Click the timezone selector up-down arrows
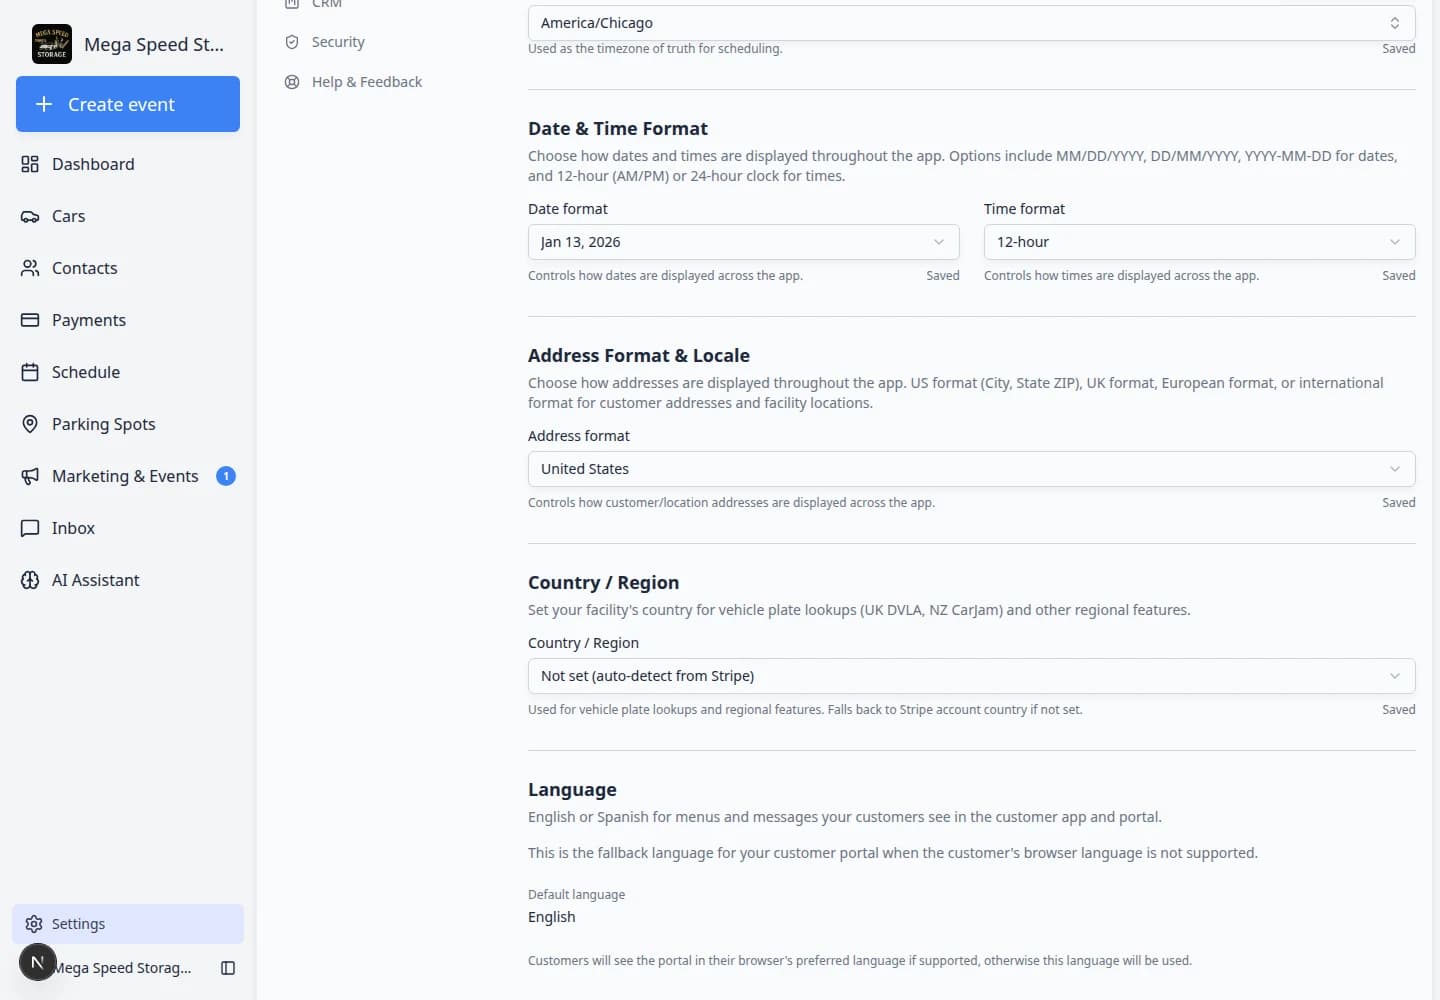The image size is (1440, 1000). 1394,23
